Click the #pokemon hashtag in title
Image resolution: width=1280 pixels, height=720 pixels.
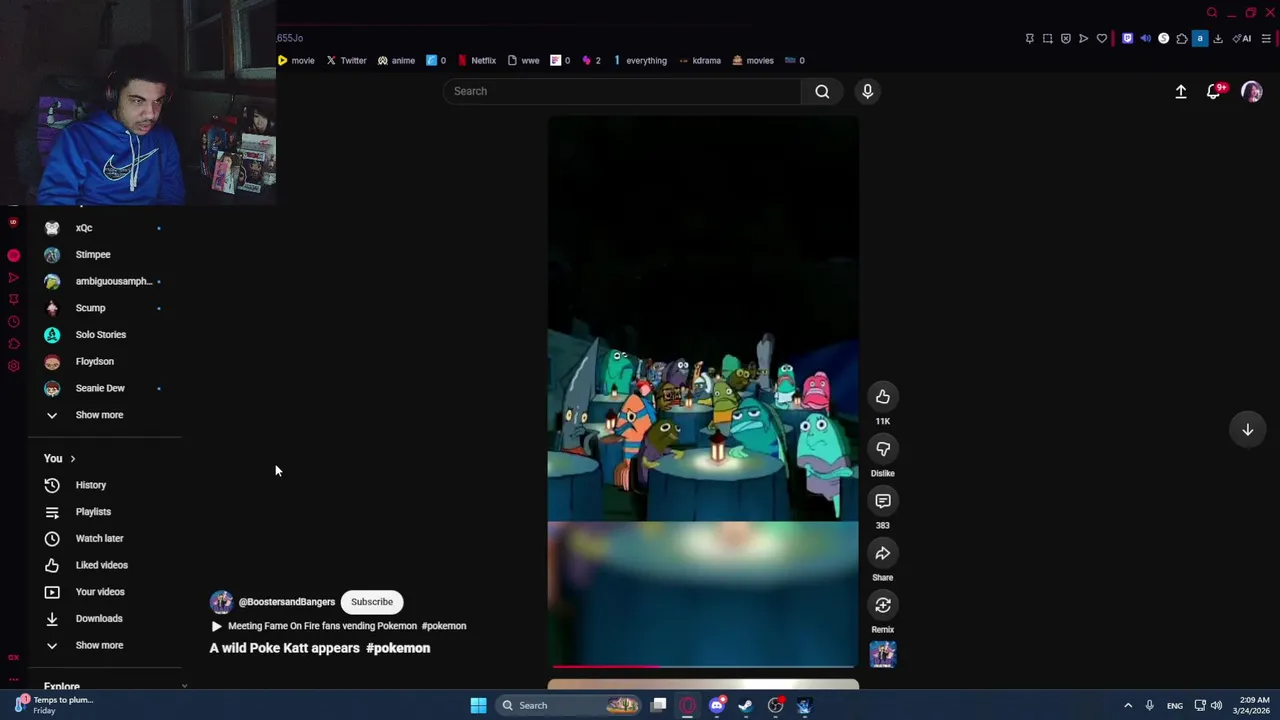pyautogui.click(x=398, y=648)
